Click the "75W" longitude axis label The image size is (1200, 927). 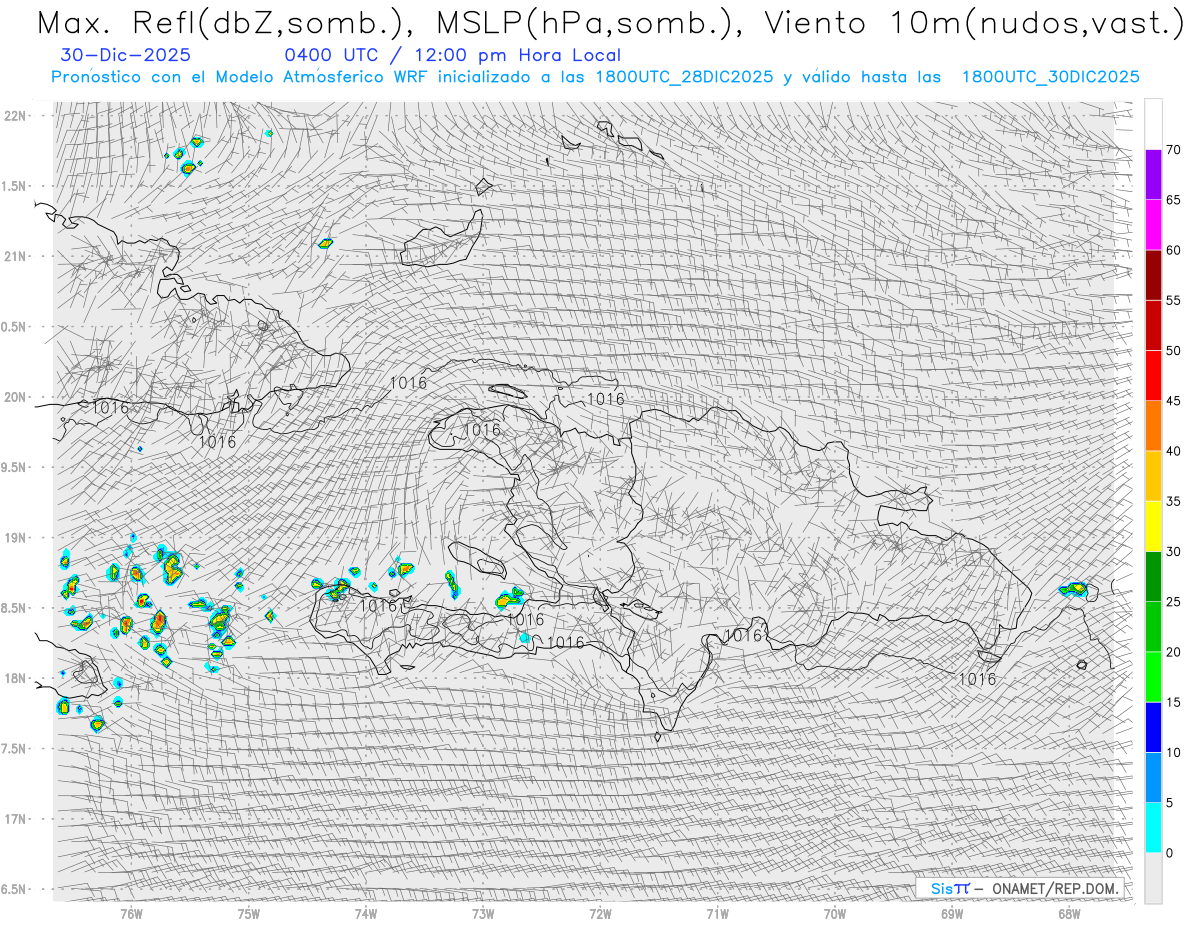(x=249, y=913)
